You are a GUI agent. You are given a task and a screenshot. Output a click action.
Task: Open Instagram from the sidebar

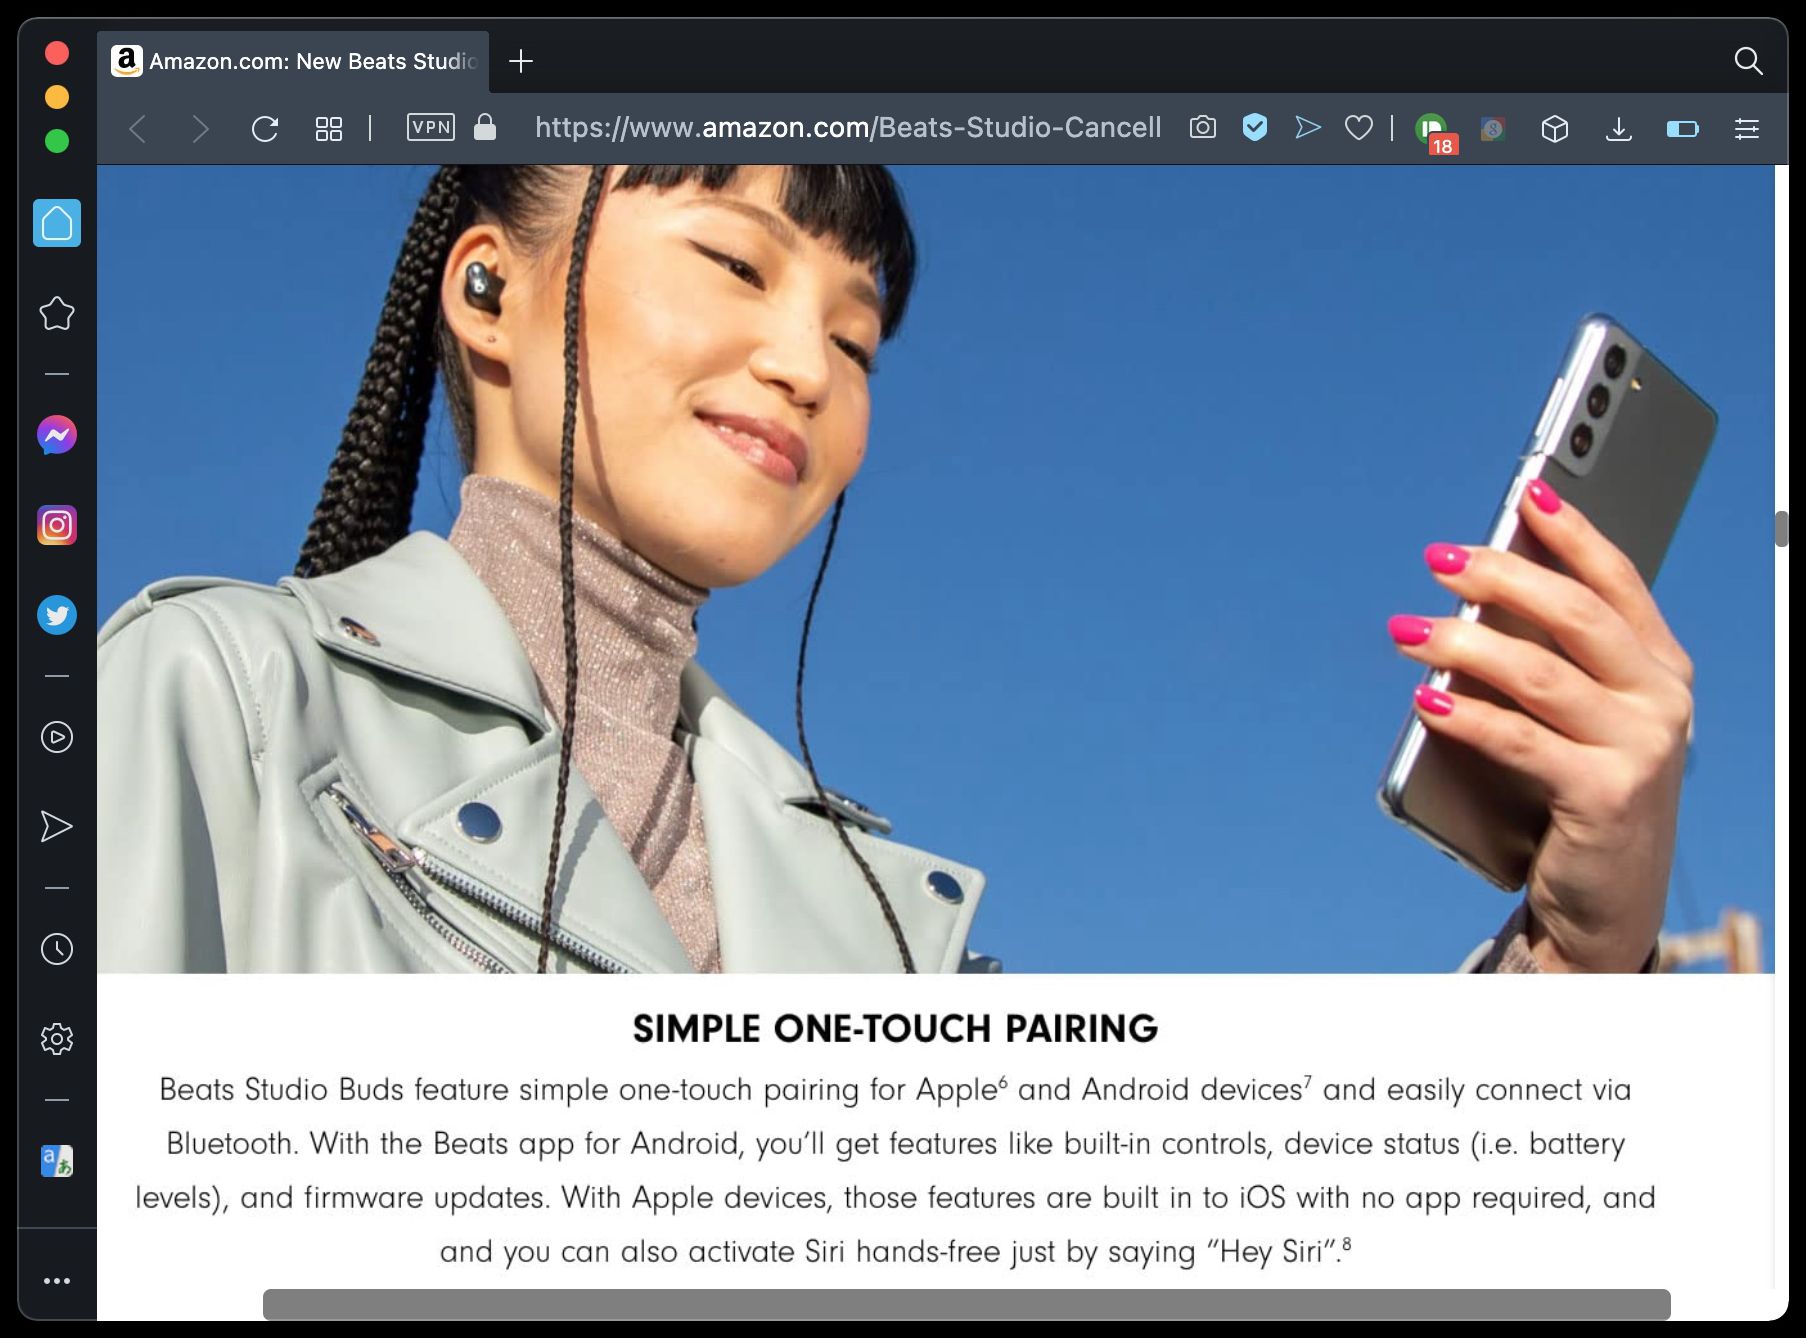57,525
